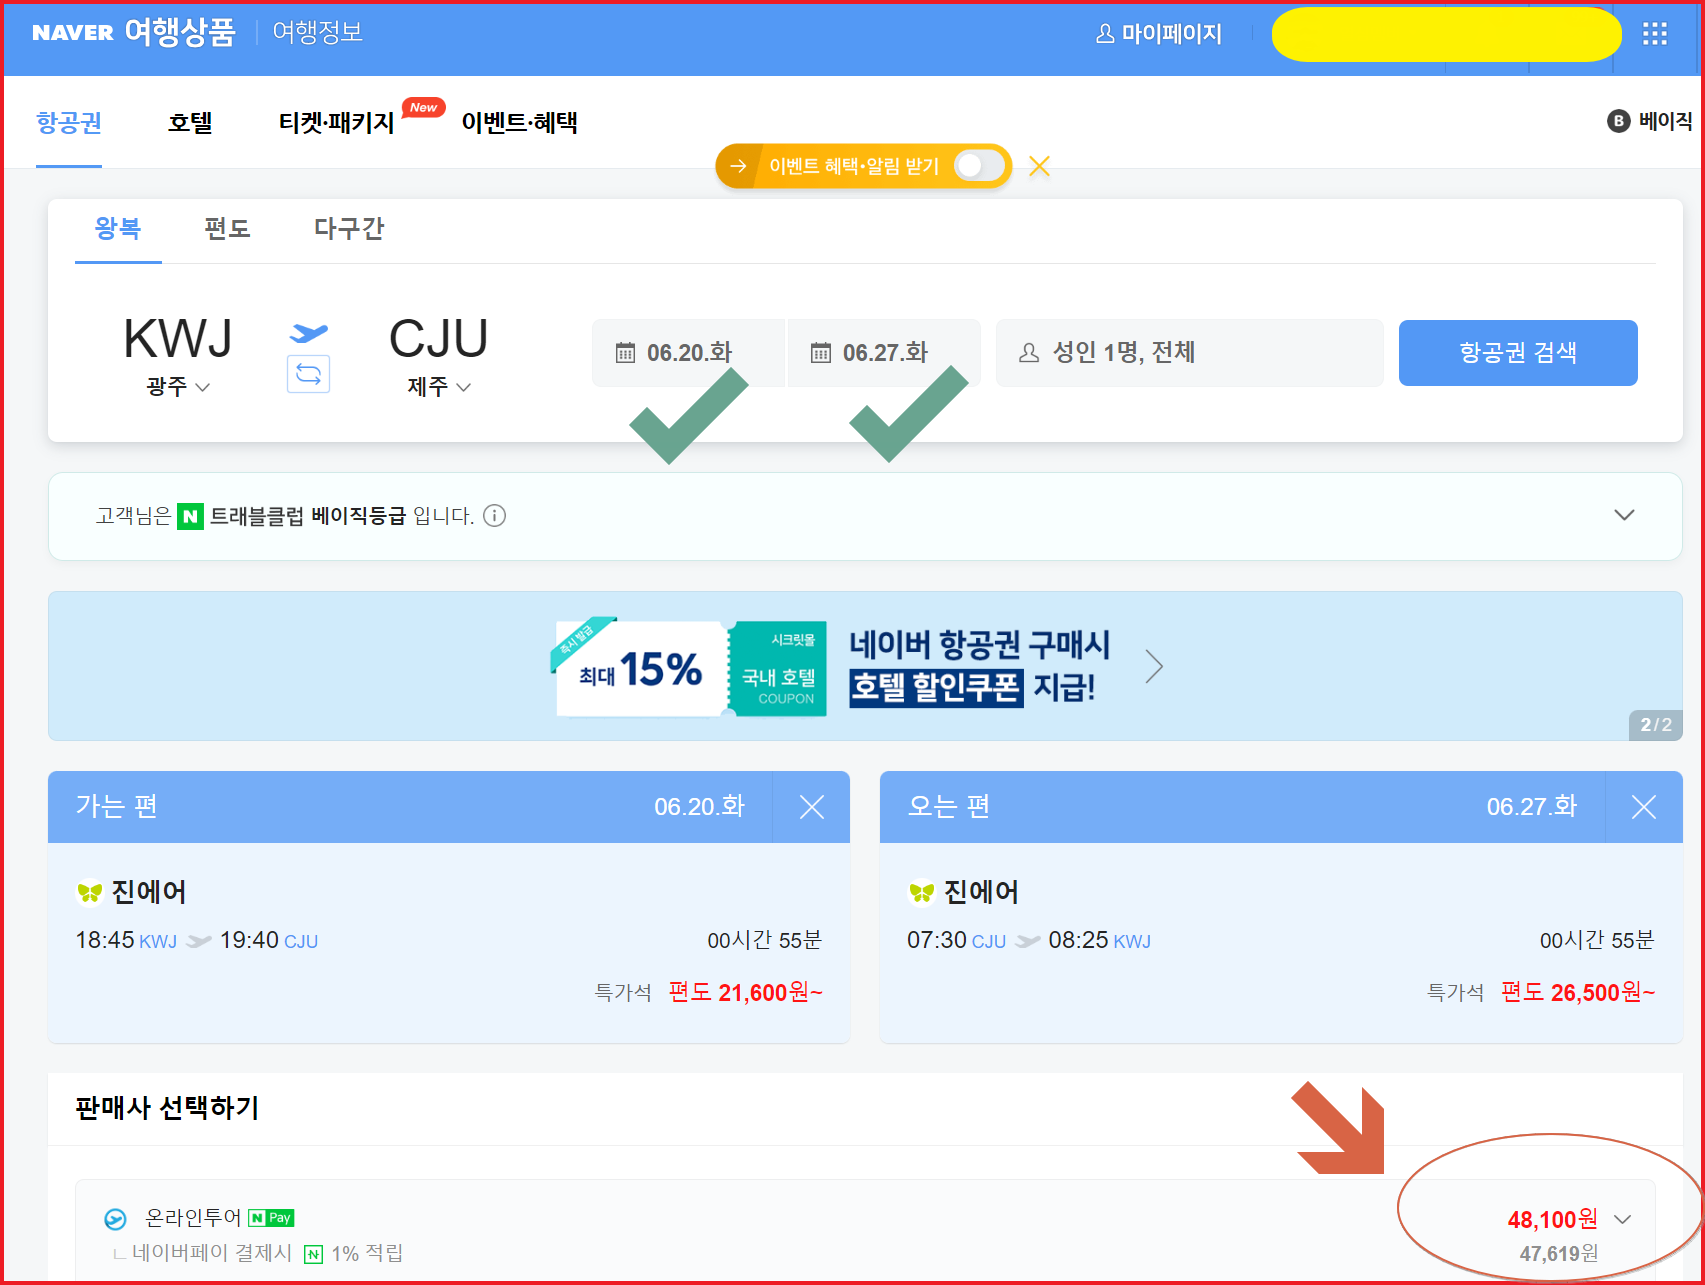The image size is (1705, 1285).
Task: Go to 이벤트·혜택 tab
Action: point(519,122)
